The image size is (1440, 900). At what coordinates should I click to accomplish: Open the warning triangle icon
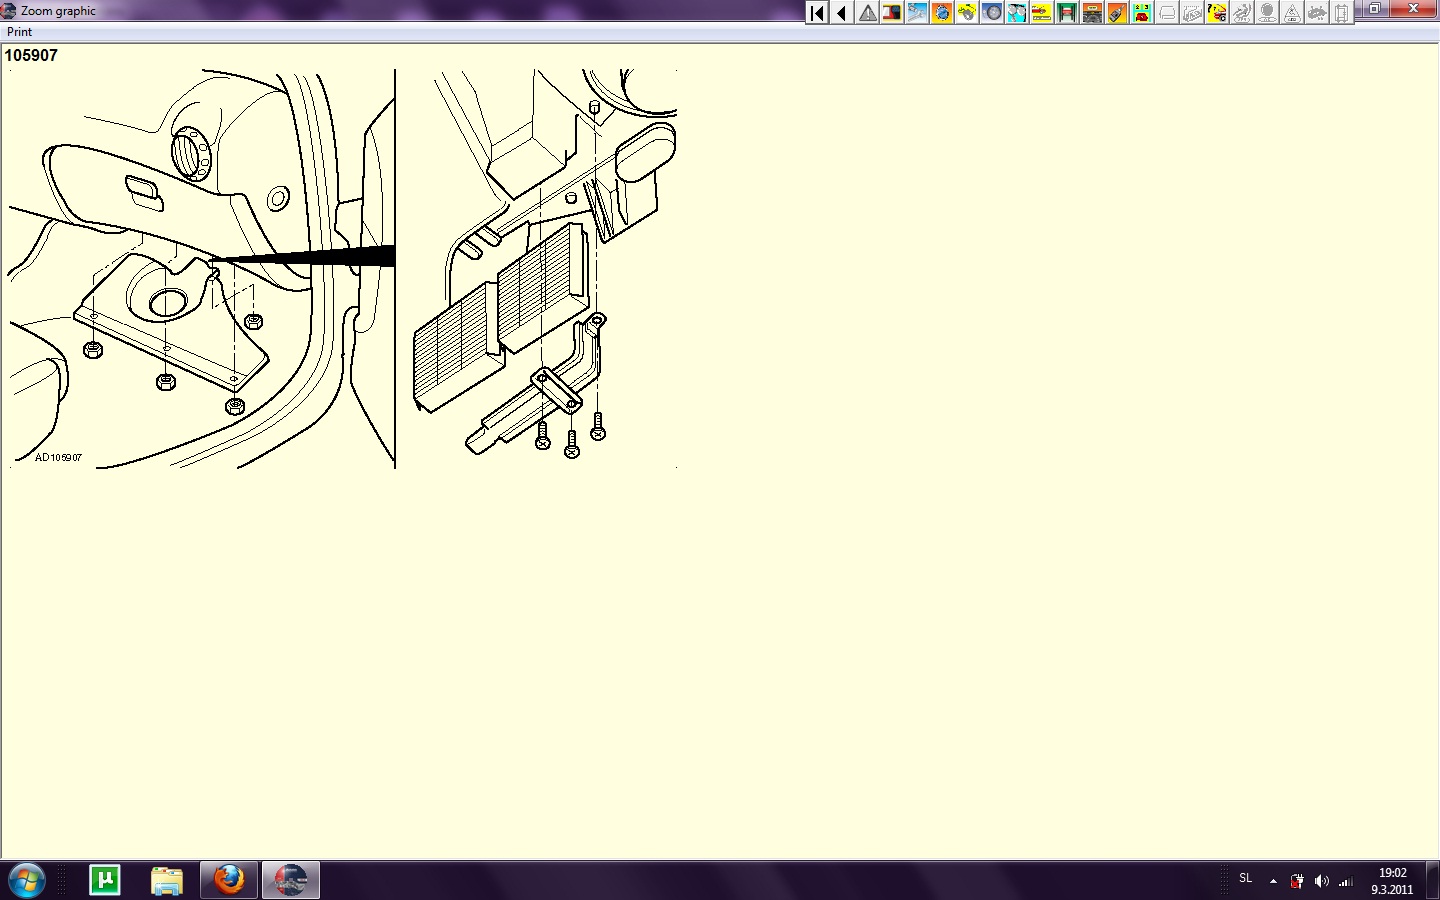click(867, 12)
